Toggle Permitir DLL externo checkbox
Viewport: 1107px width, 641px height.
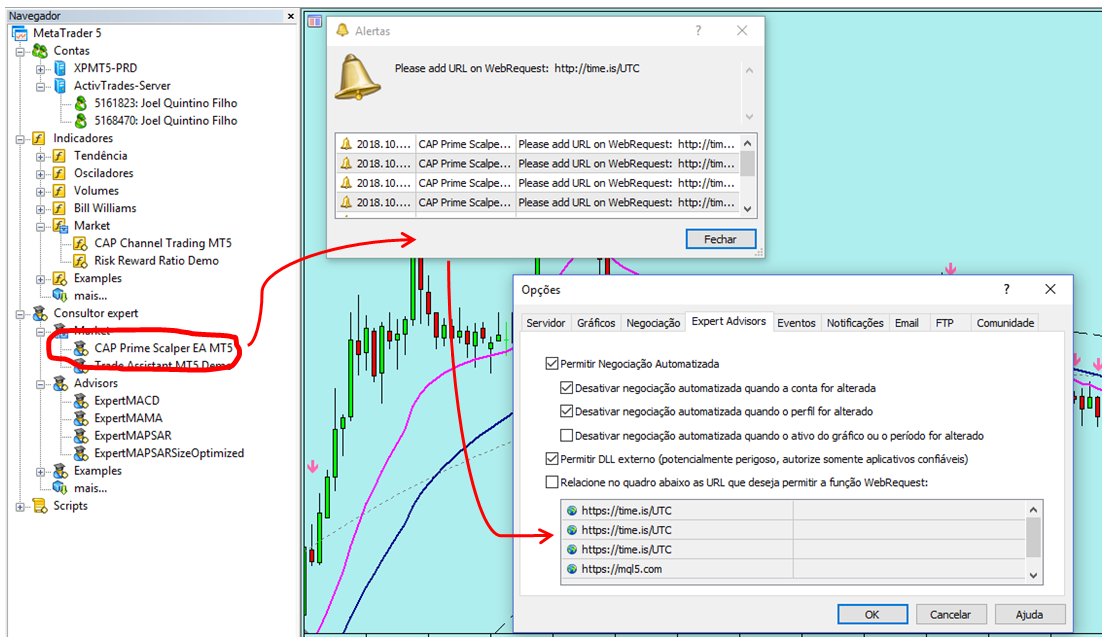[x=552, y=459]
